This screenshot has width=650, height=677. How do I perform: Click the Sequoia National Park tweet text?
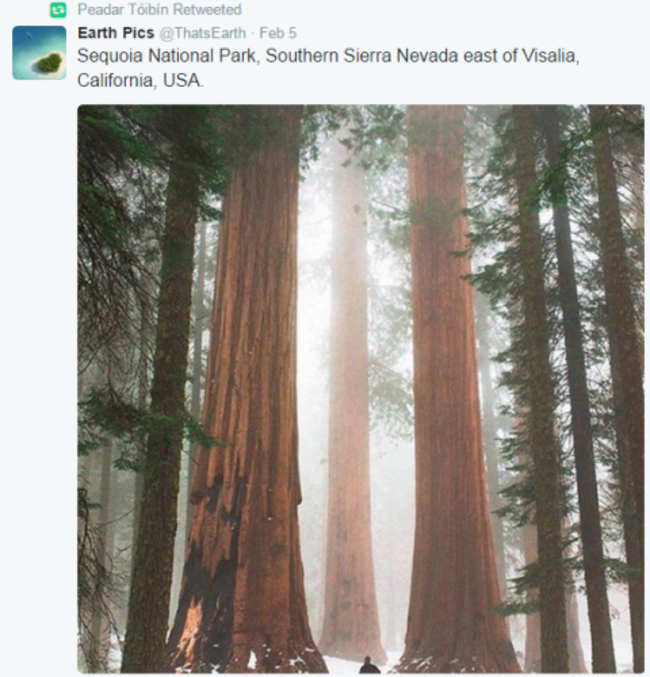(x=328, y=68)
